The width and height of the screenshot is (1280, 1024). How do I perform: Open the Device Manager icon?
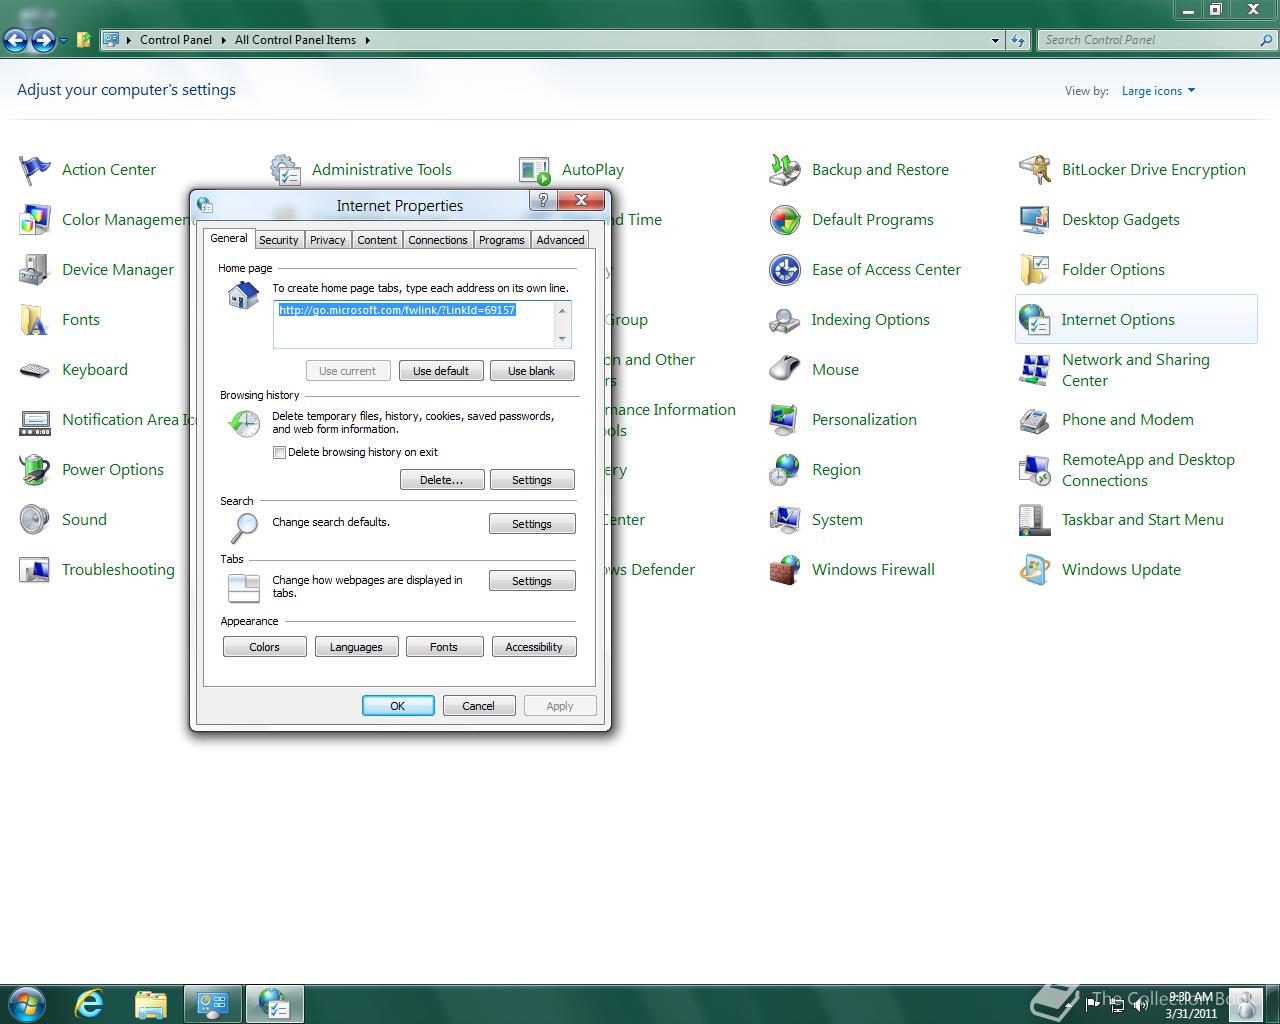[35, 270]
